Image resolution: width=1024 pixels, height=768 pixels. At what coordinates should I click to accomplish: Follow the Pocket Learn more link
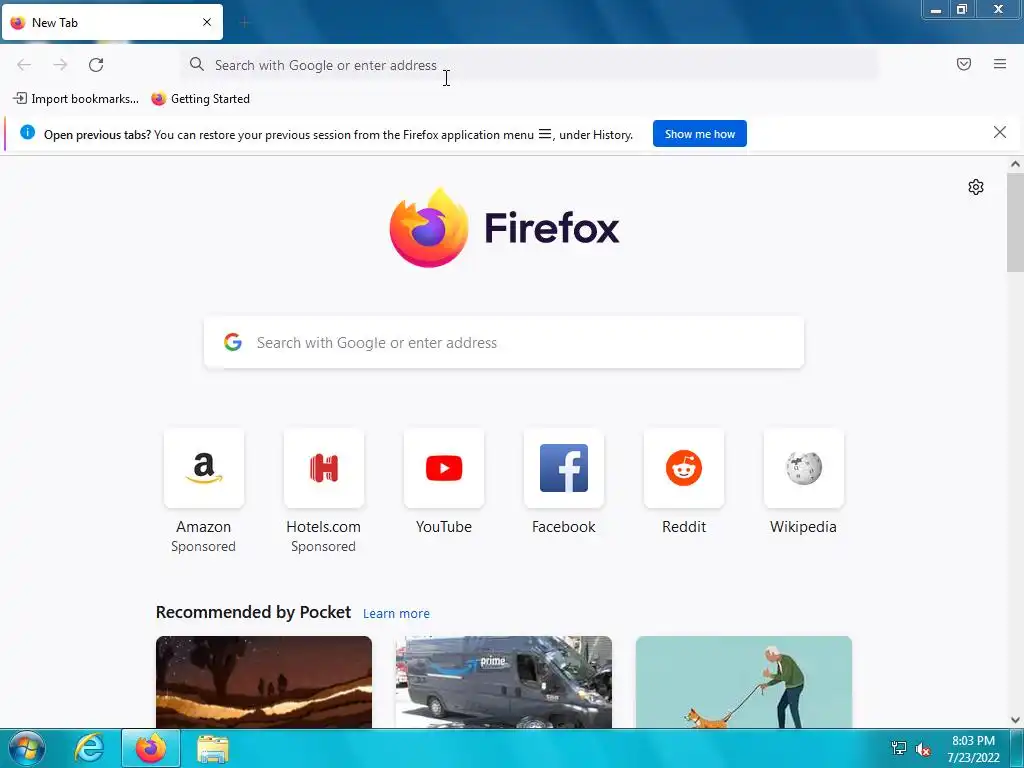pyautogui.click(x=396, y=614)
